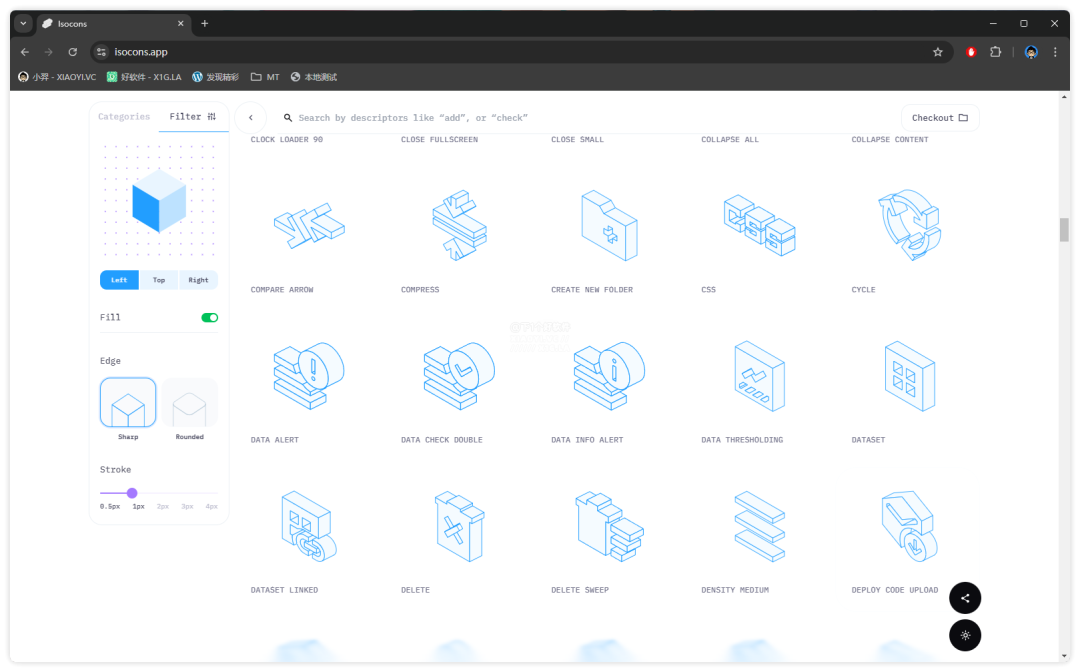This screenshot has width=1080, height=672.
Task: Select the Deploy Code Upload icon
Action: coord(909,526)
